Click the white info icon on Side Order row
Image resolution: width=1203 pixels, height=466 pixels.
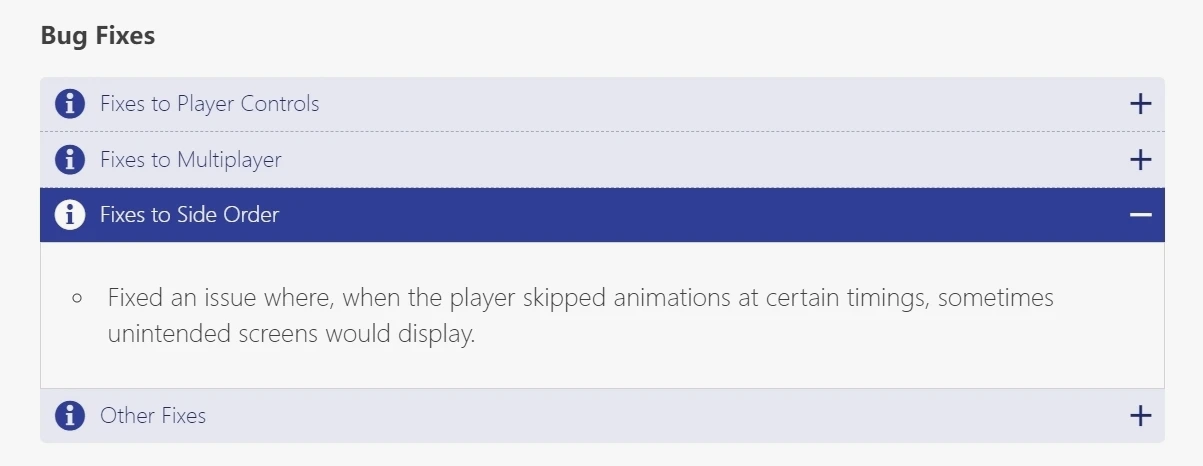(x=70, y=215)
